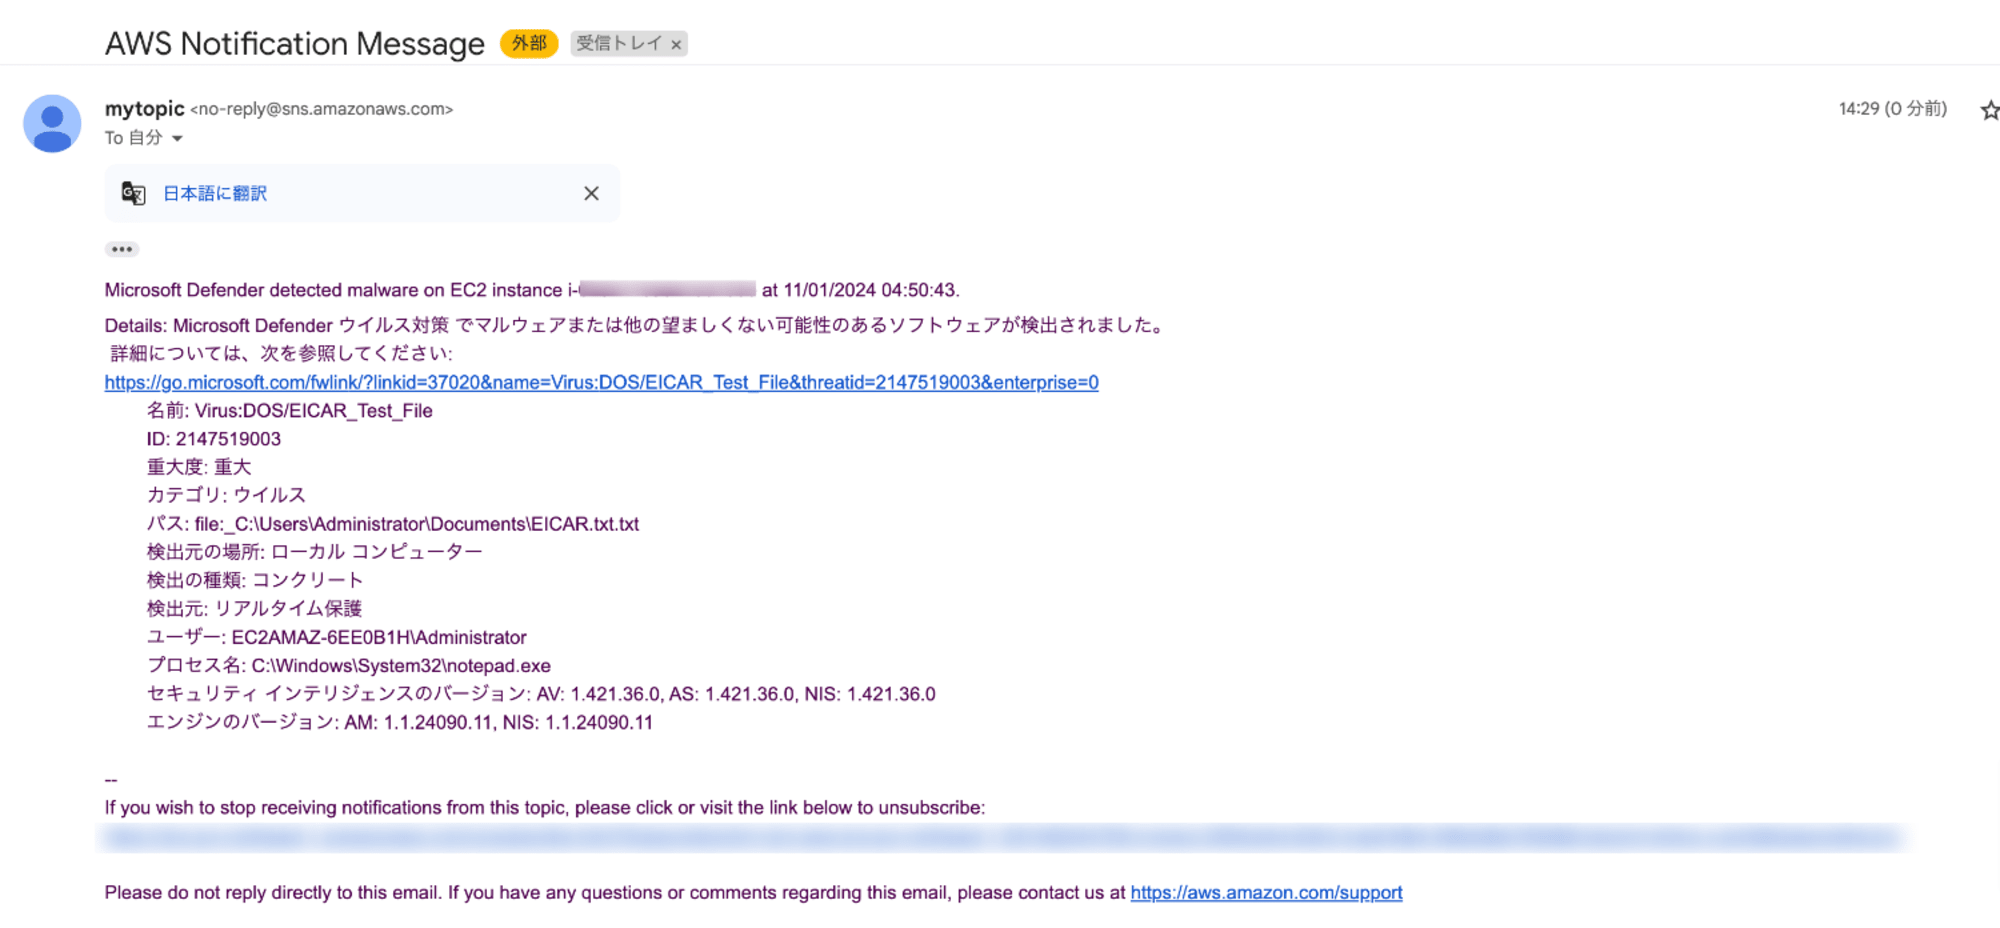Click the Details: Microsoft Defender ウイルス対策 line
The height and width of the screenshot is (928, 2000).
[x=636, y=325]
